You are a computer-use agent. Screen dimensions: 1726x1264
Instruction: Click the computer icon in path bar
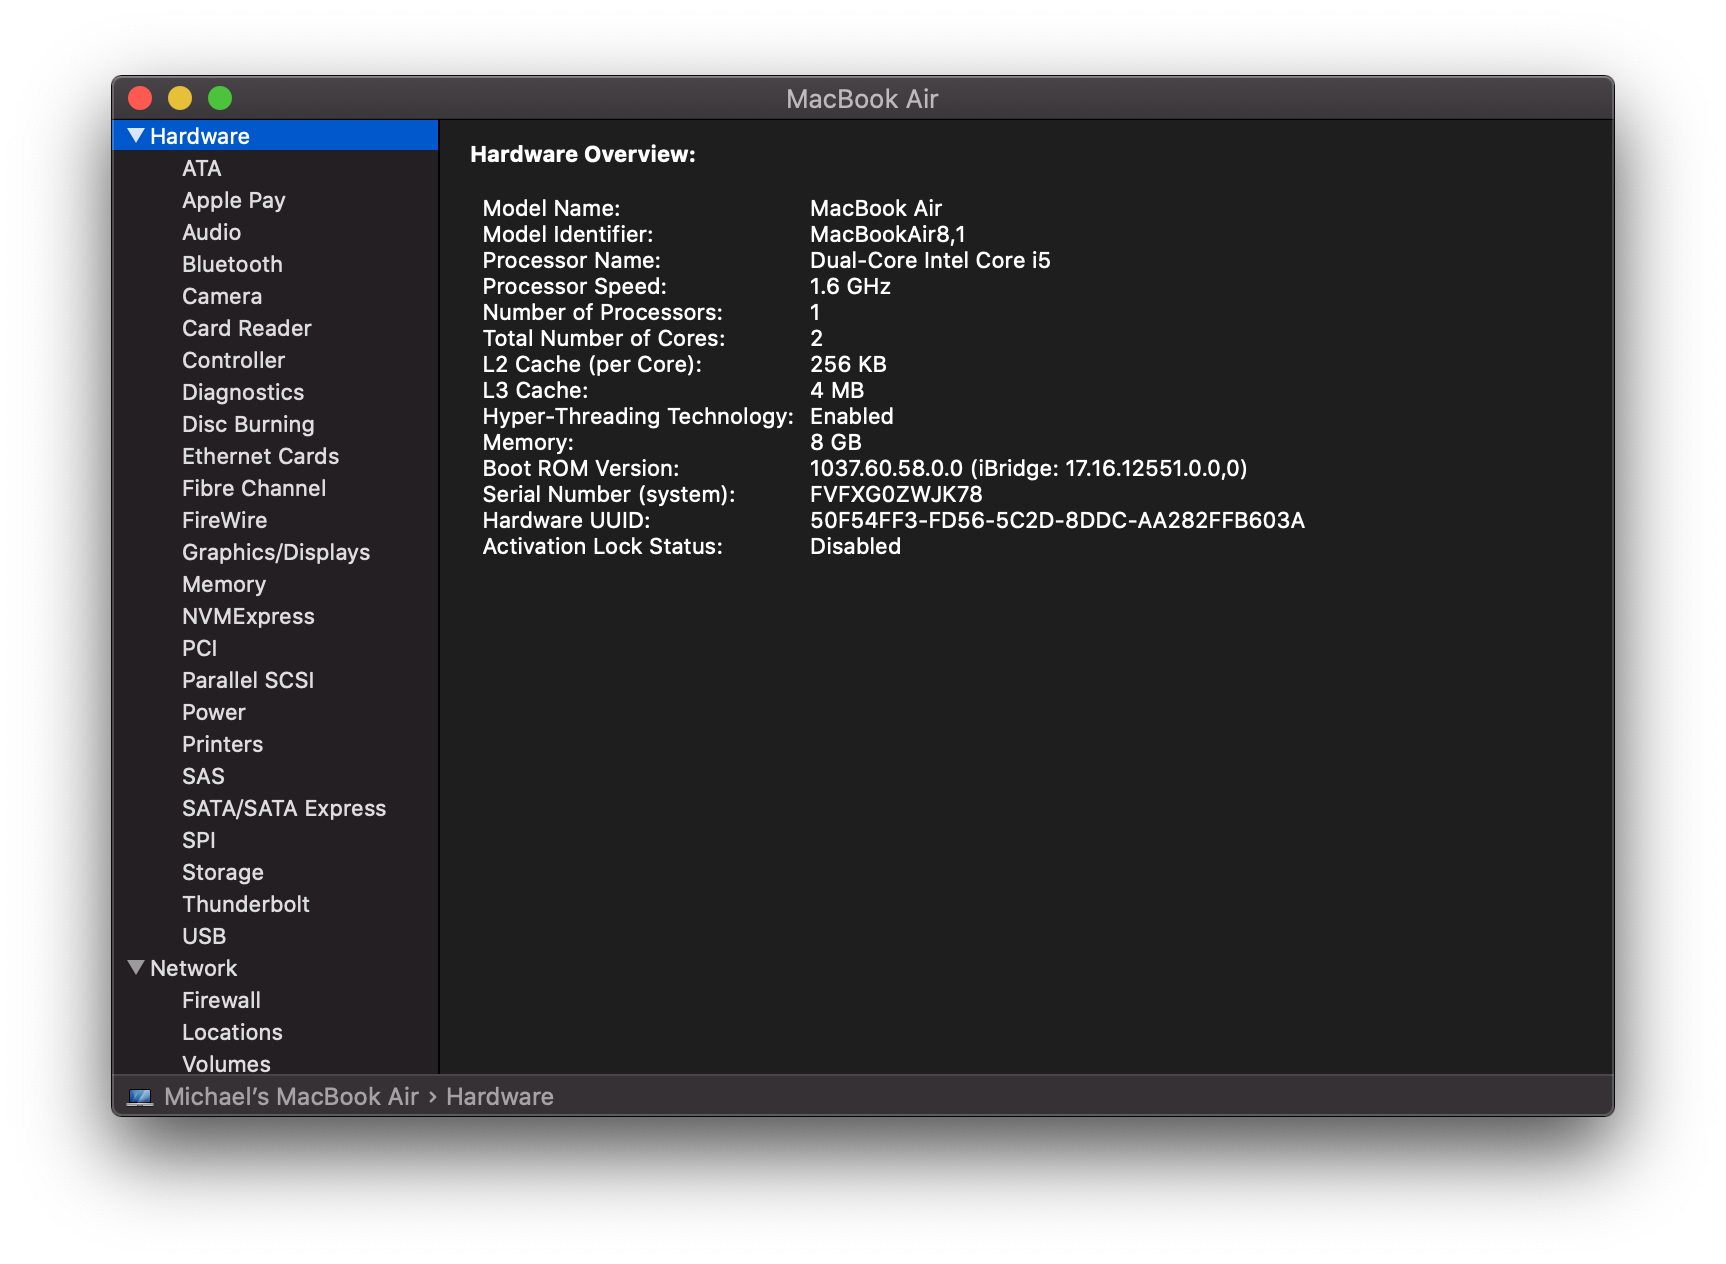[140, 1097]
